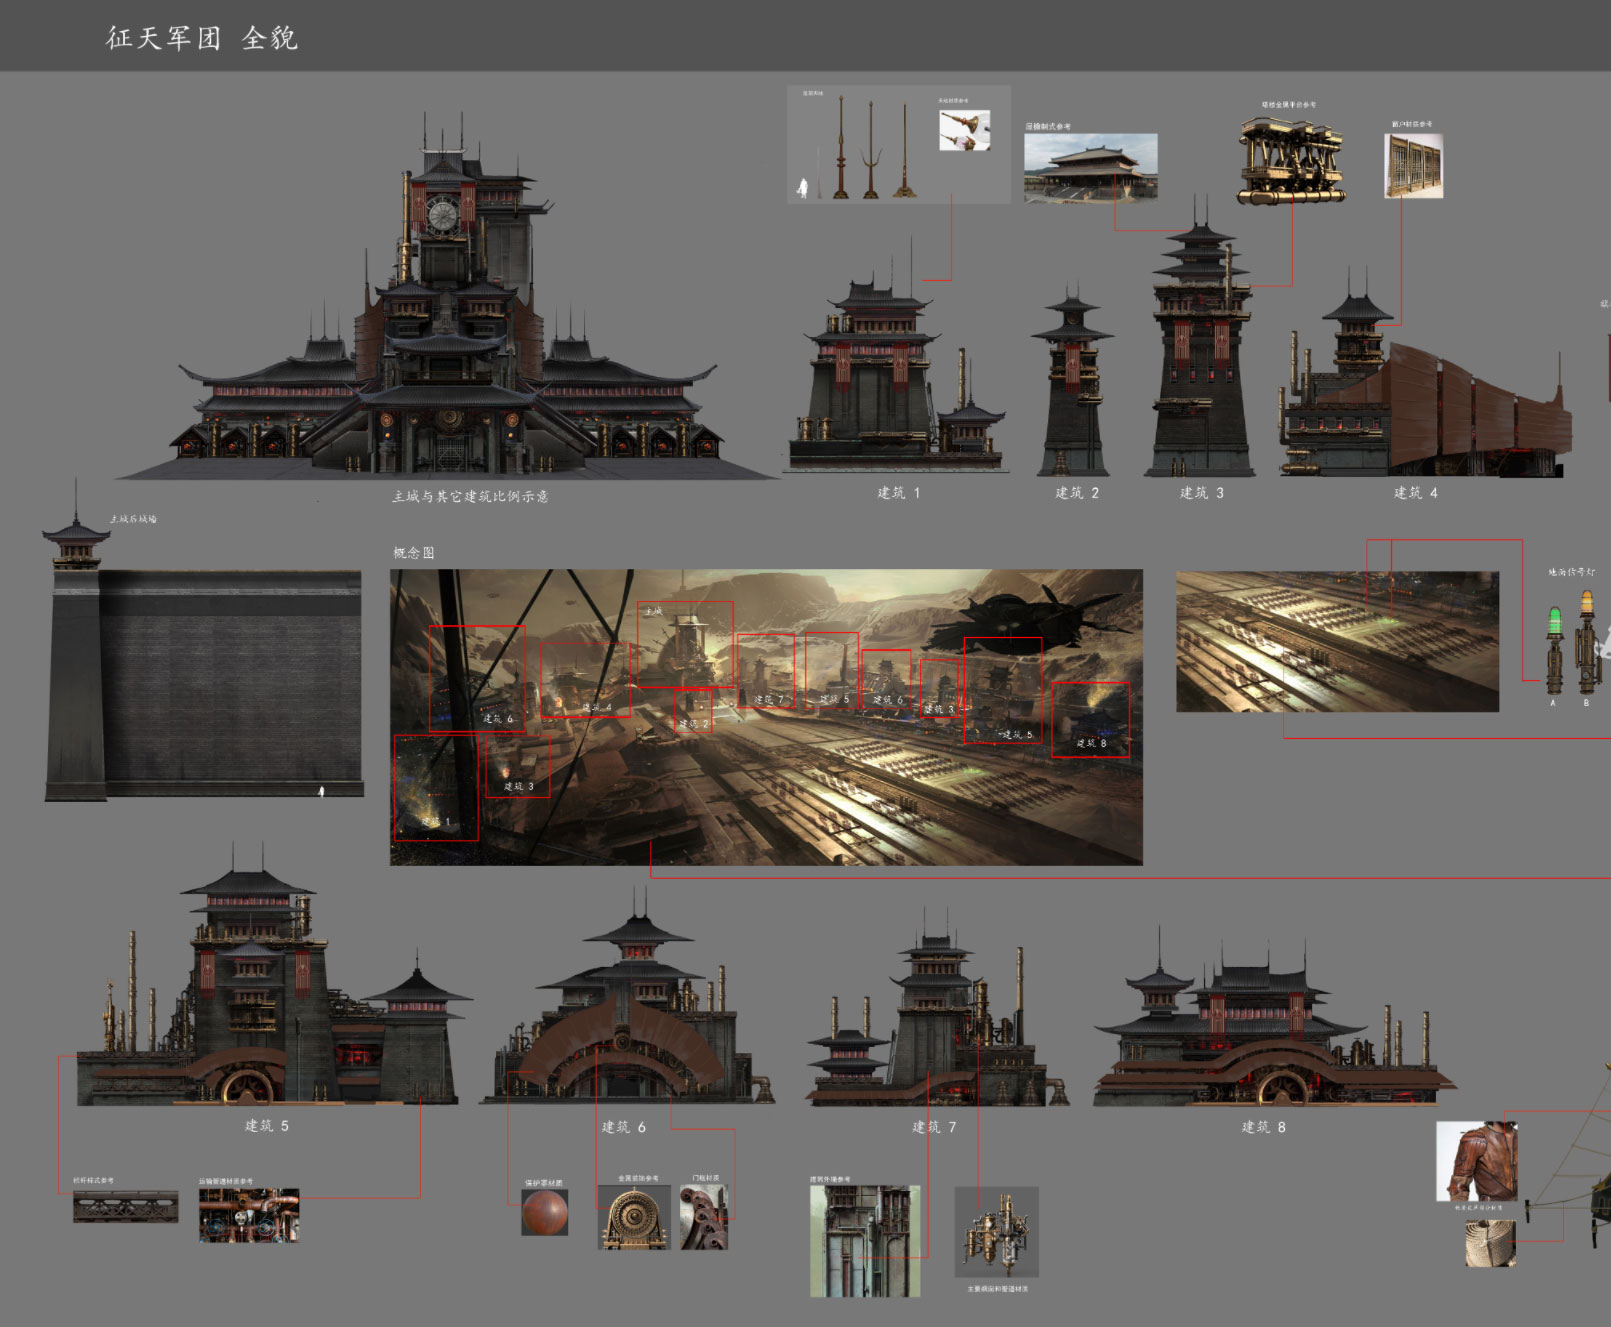Open the brass metal tower platform reference
Viewport: 1611px width, 1327px height.
click(1291, 160)
